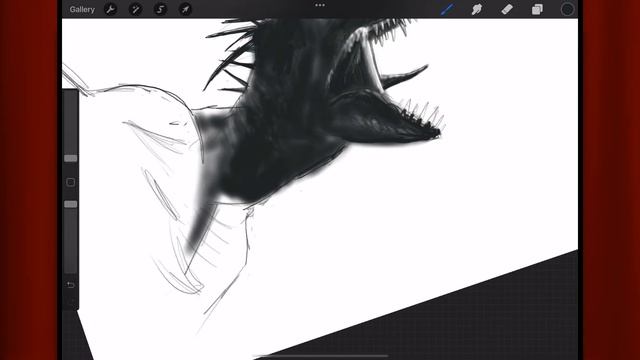The width and height of the screenshot is (640, 360).
Task: Select the Eraser tool
Action: pyautogui.click(x=507, y=9)
